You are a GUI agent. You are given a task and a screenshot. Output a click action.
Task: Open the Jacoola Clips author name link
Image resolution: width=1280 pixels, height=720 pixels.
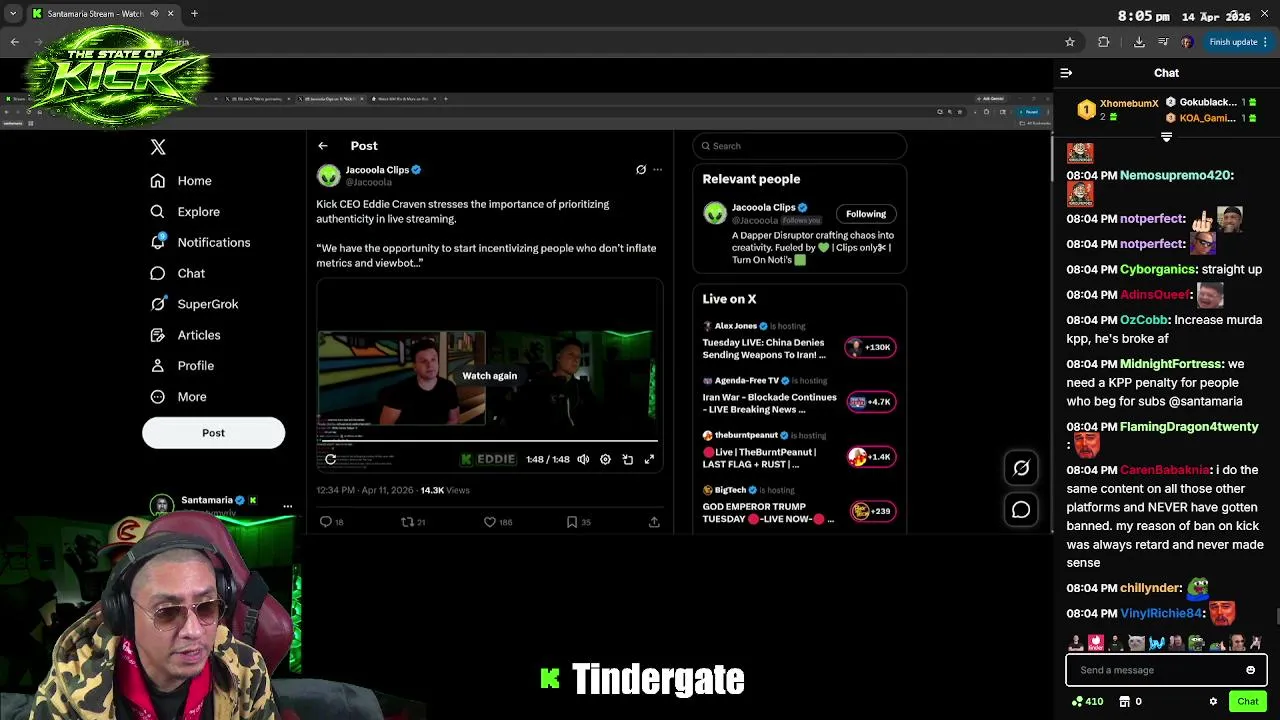pyautogui.click(x=377, y=170)
